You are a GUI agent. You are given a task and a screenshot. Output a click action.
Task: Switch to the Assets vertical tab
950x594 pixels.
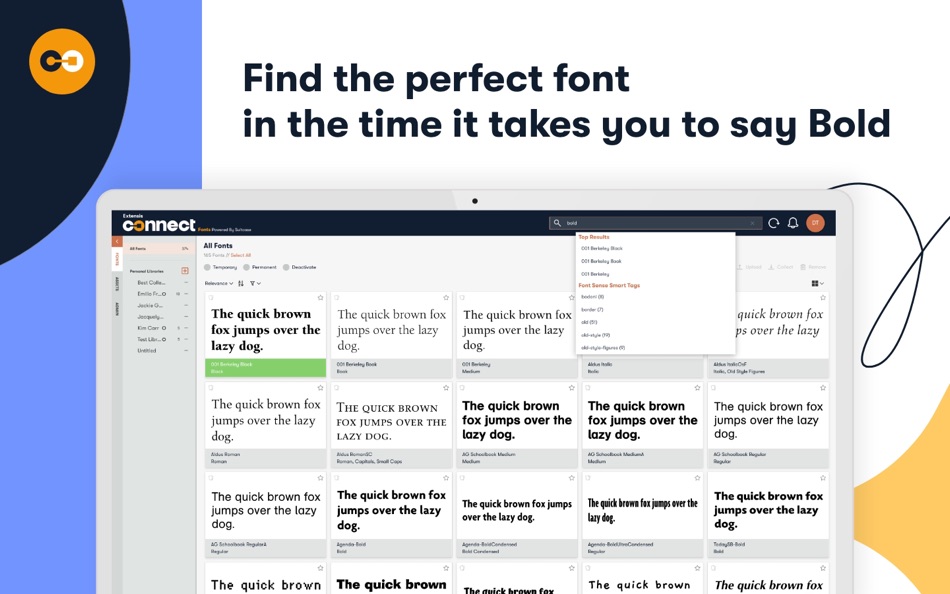pyautogui.click(x=117, y=284)
